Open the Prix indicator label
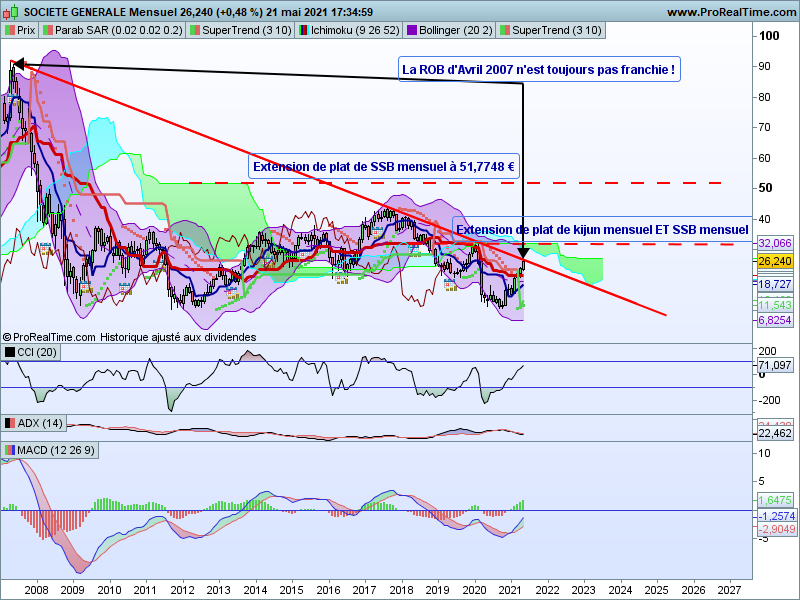Screen dimensions: 800x600 (x=20, y=30)
